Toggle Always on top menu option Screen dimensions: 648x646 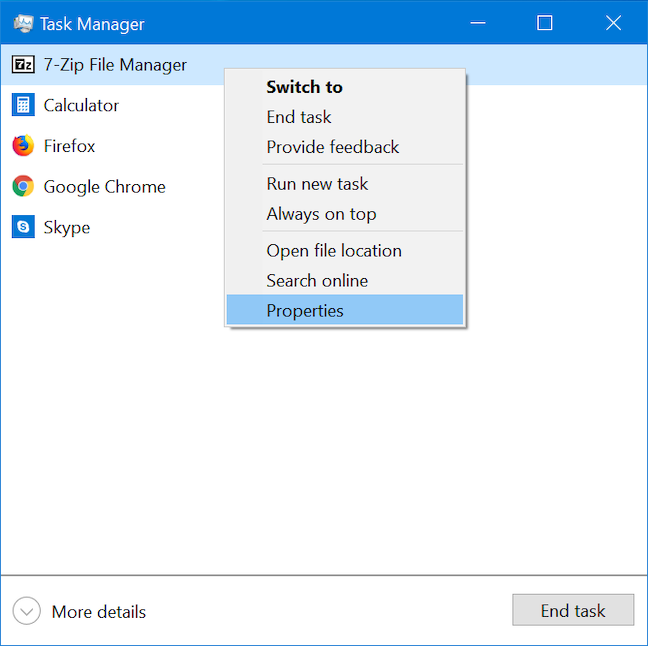(345, 214)
